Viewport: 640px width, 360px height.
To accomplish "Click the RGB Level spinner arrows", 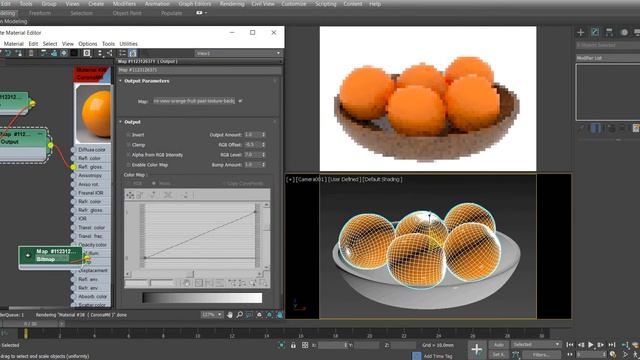I will pos(263,155).
